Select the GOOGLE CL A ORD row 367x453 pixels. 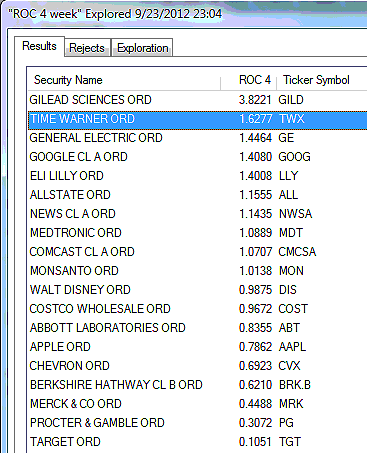(x=198, y=157)
